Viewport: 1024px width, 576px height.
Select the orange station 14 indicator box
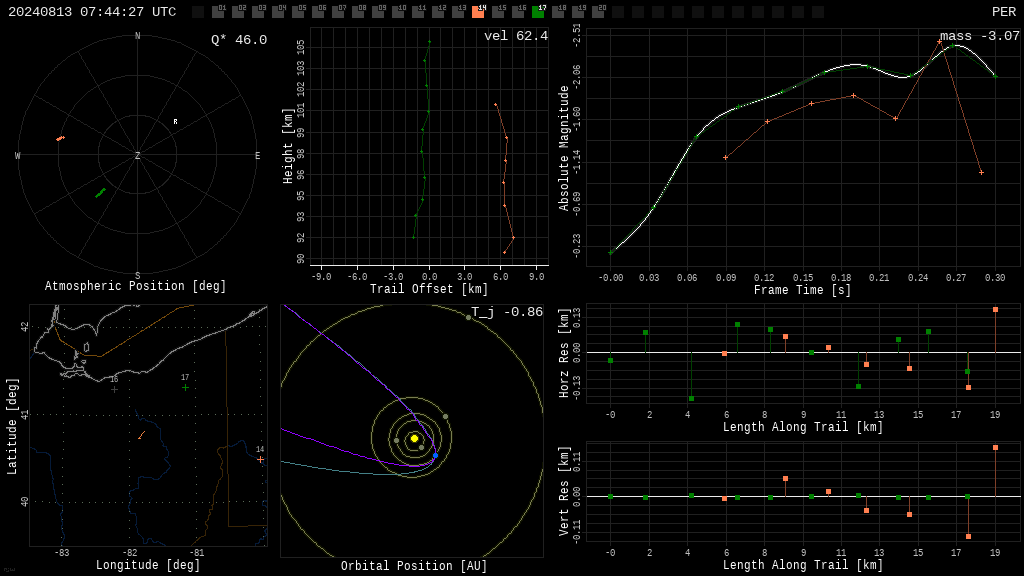tap(479, 12)
